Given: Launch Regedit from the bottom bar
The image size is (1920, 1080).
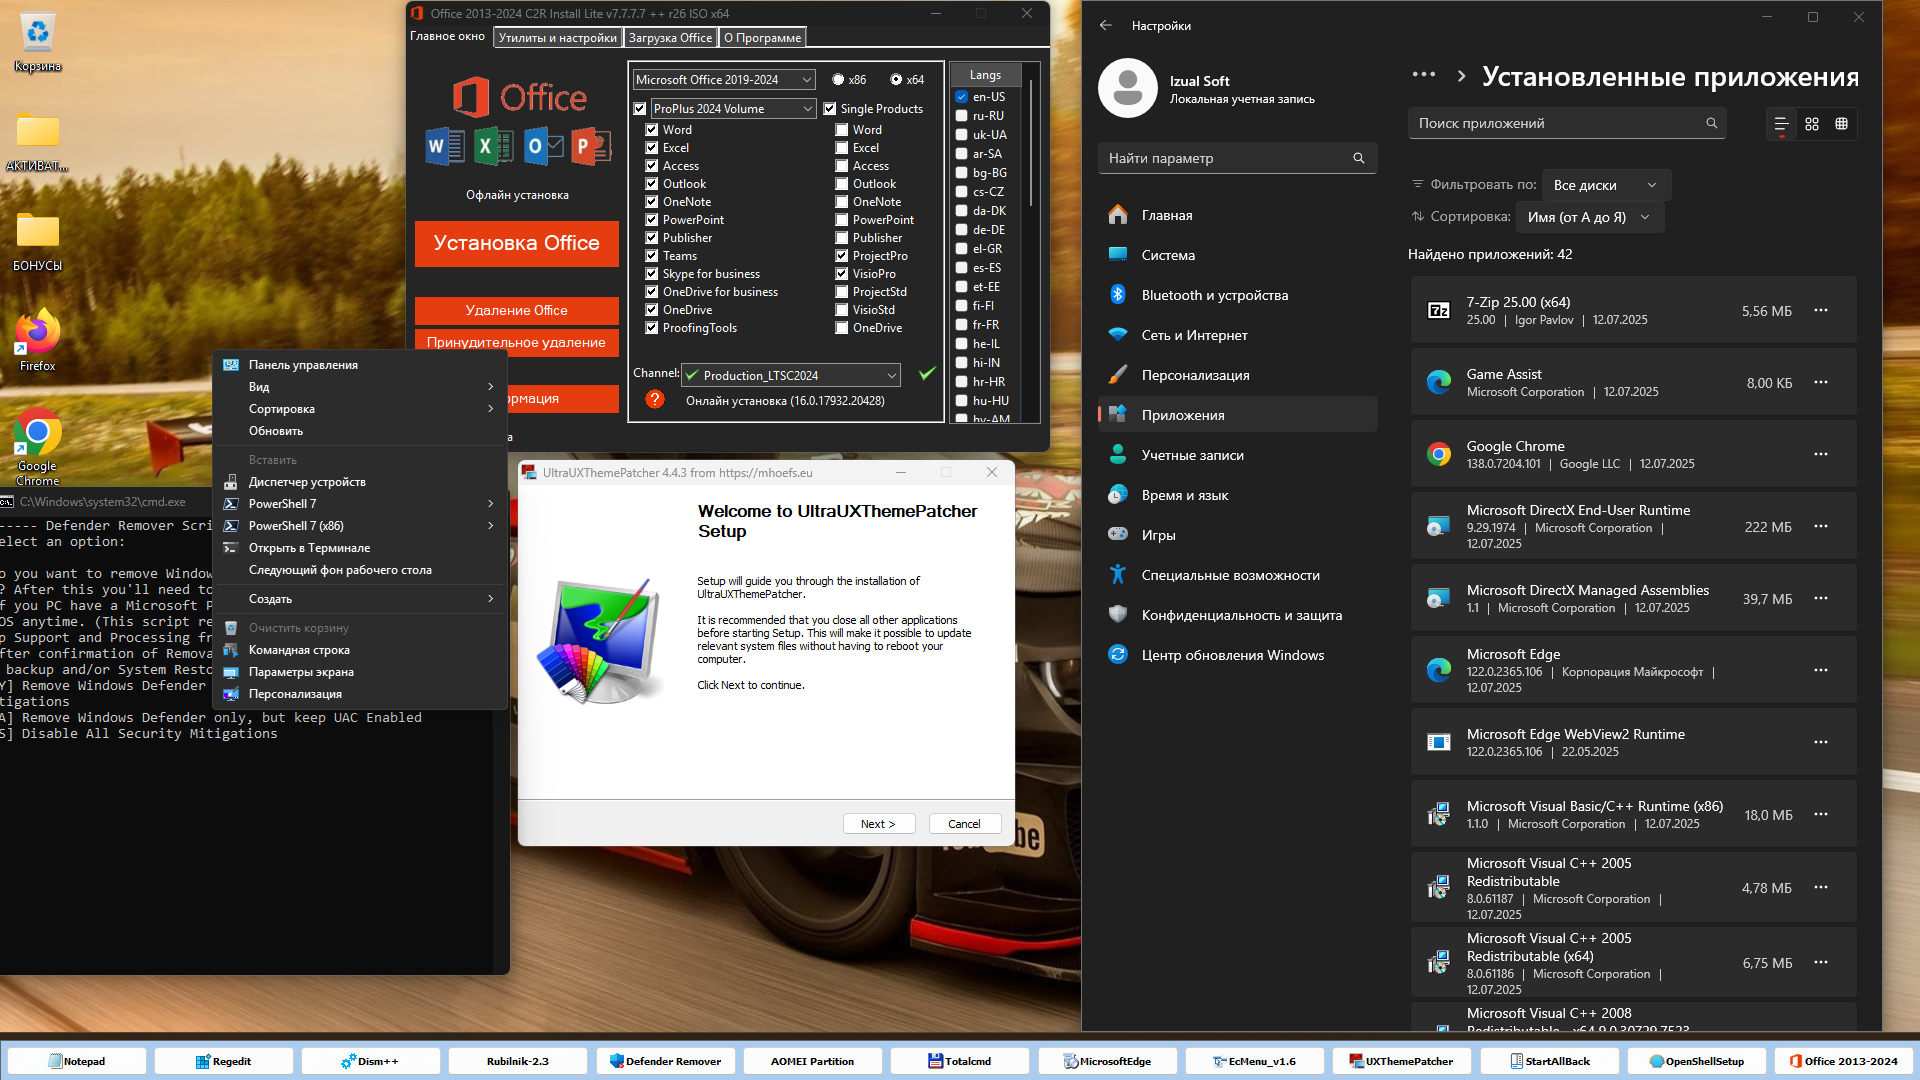Looking at the screenshot, I should click(x=224, y=1061).
